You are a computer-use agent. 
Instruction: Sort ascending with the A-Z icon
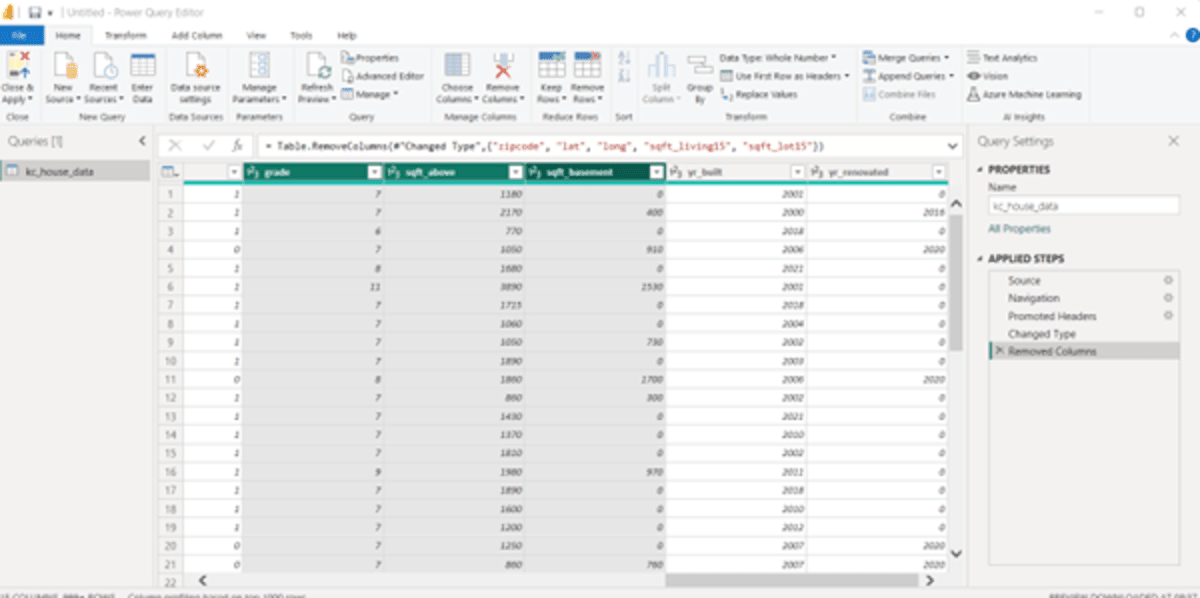point(624,59)
